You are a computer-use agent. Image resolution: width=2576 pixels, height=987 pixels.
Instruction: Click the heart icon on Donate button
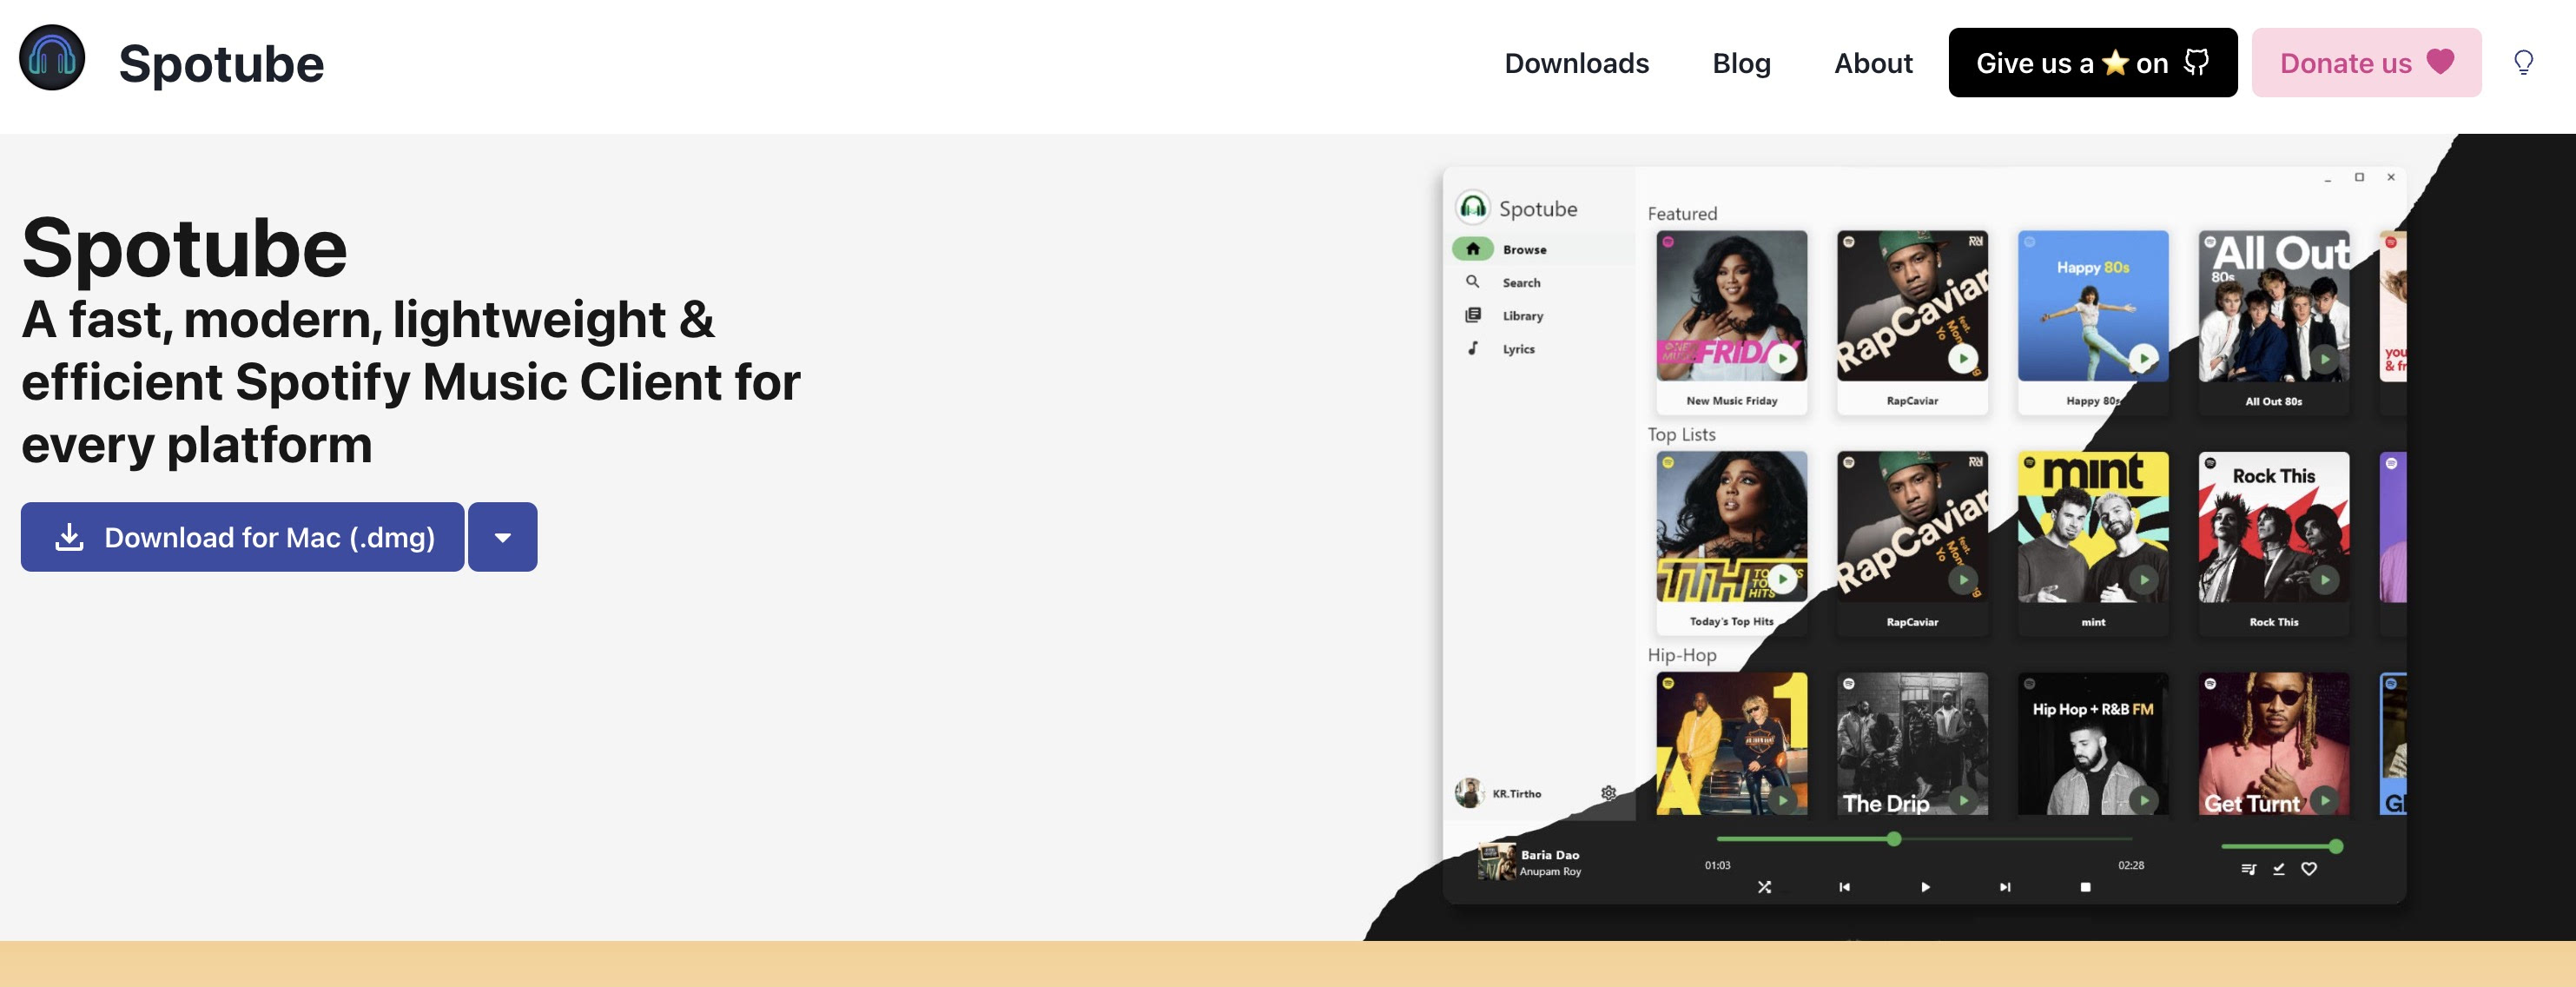pyautogui.click(x=2440, y=62)
